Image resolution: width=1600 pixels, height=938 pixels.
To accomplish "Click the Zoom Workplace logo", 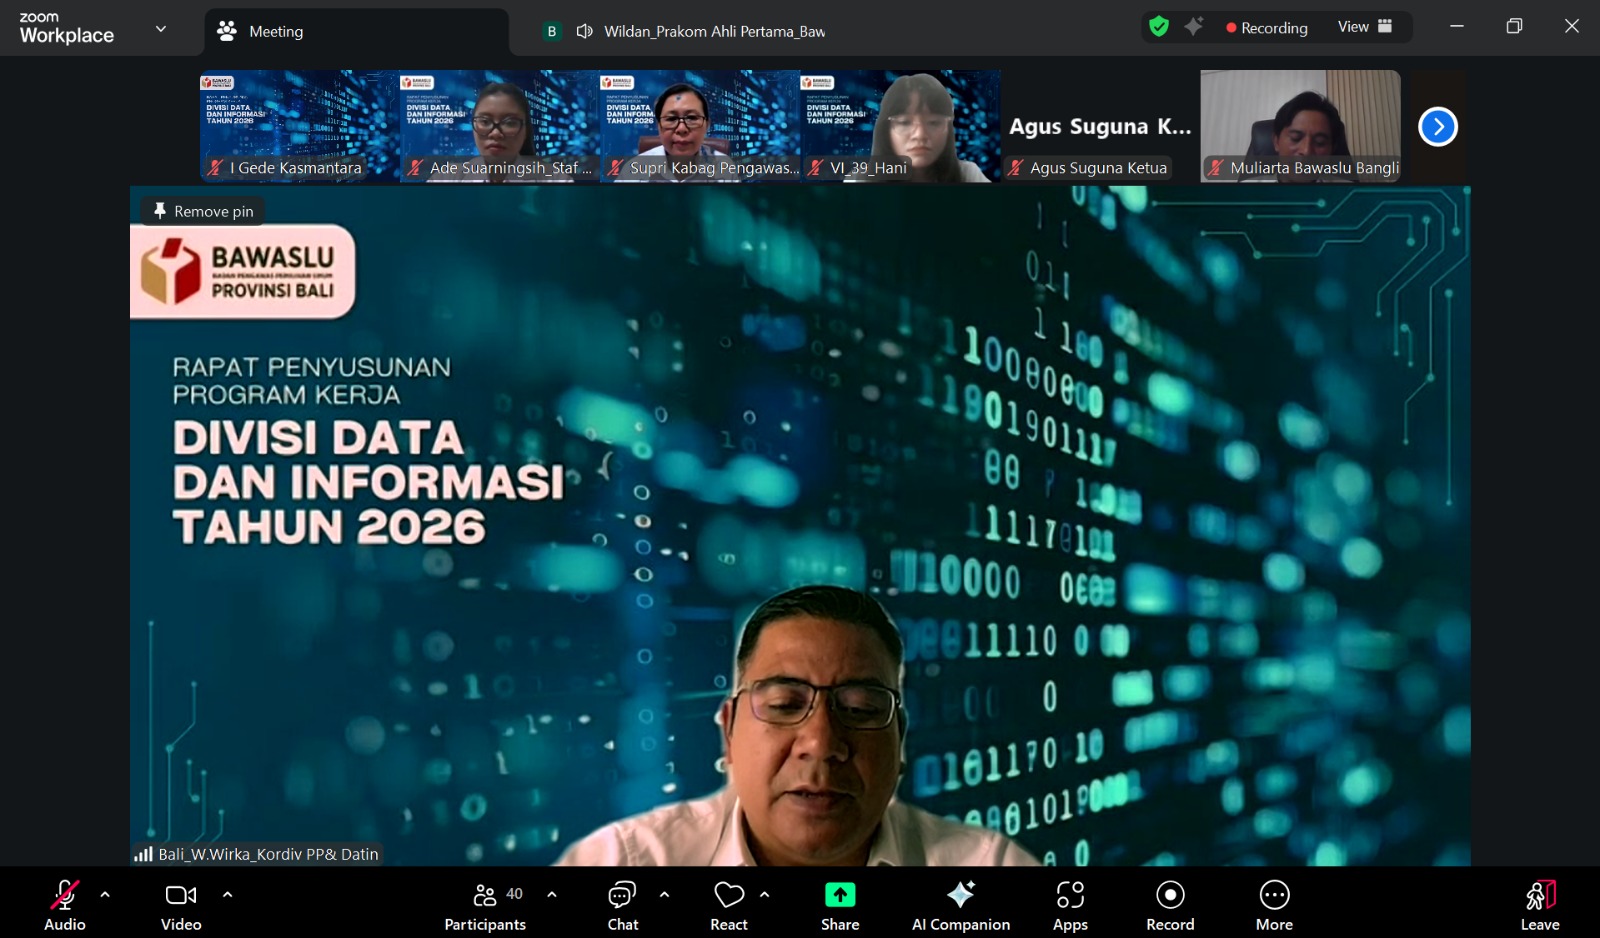I will coord(66,28).
